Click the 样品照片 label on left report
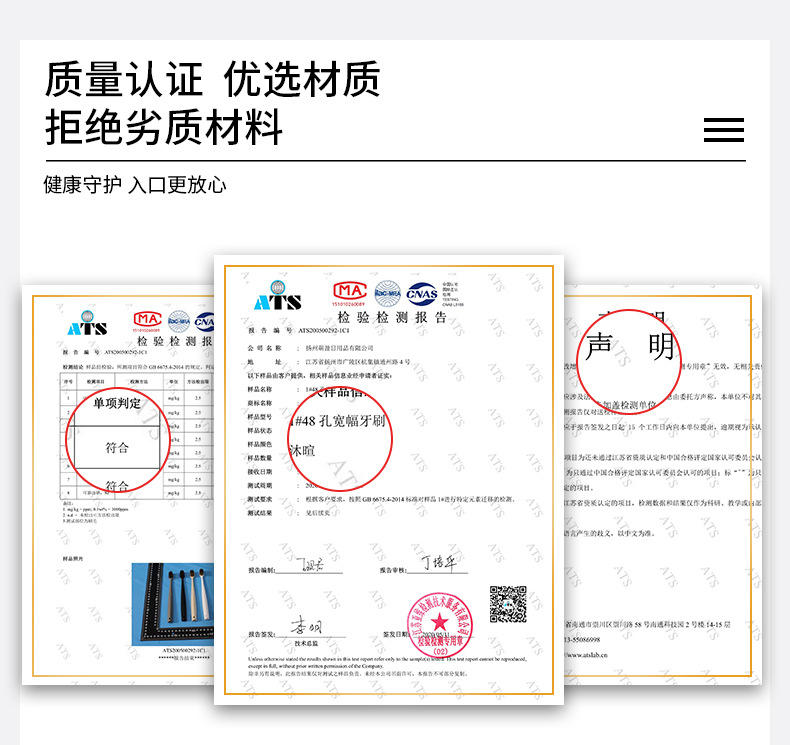Image resolution: width=790 pixels, height=745 pixels. (x=74, y=559)
